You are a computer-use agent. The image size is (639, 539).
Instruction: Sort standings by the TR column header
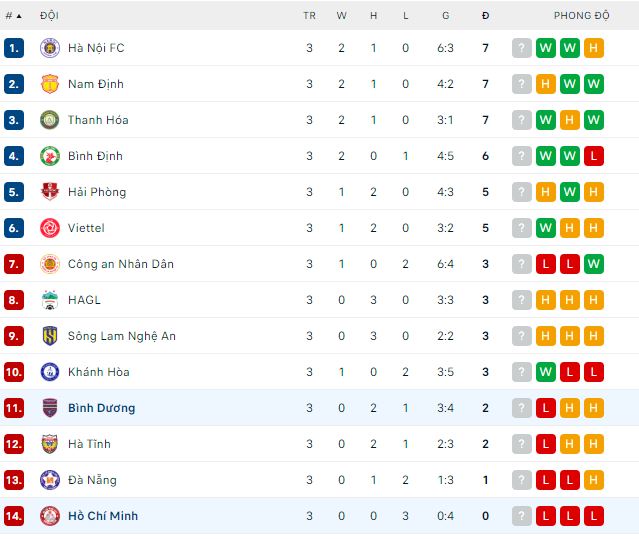pos(309,16)
